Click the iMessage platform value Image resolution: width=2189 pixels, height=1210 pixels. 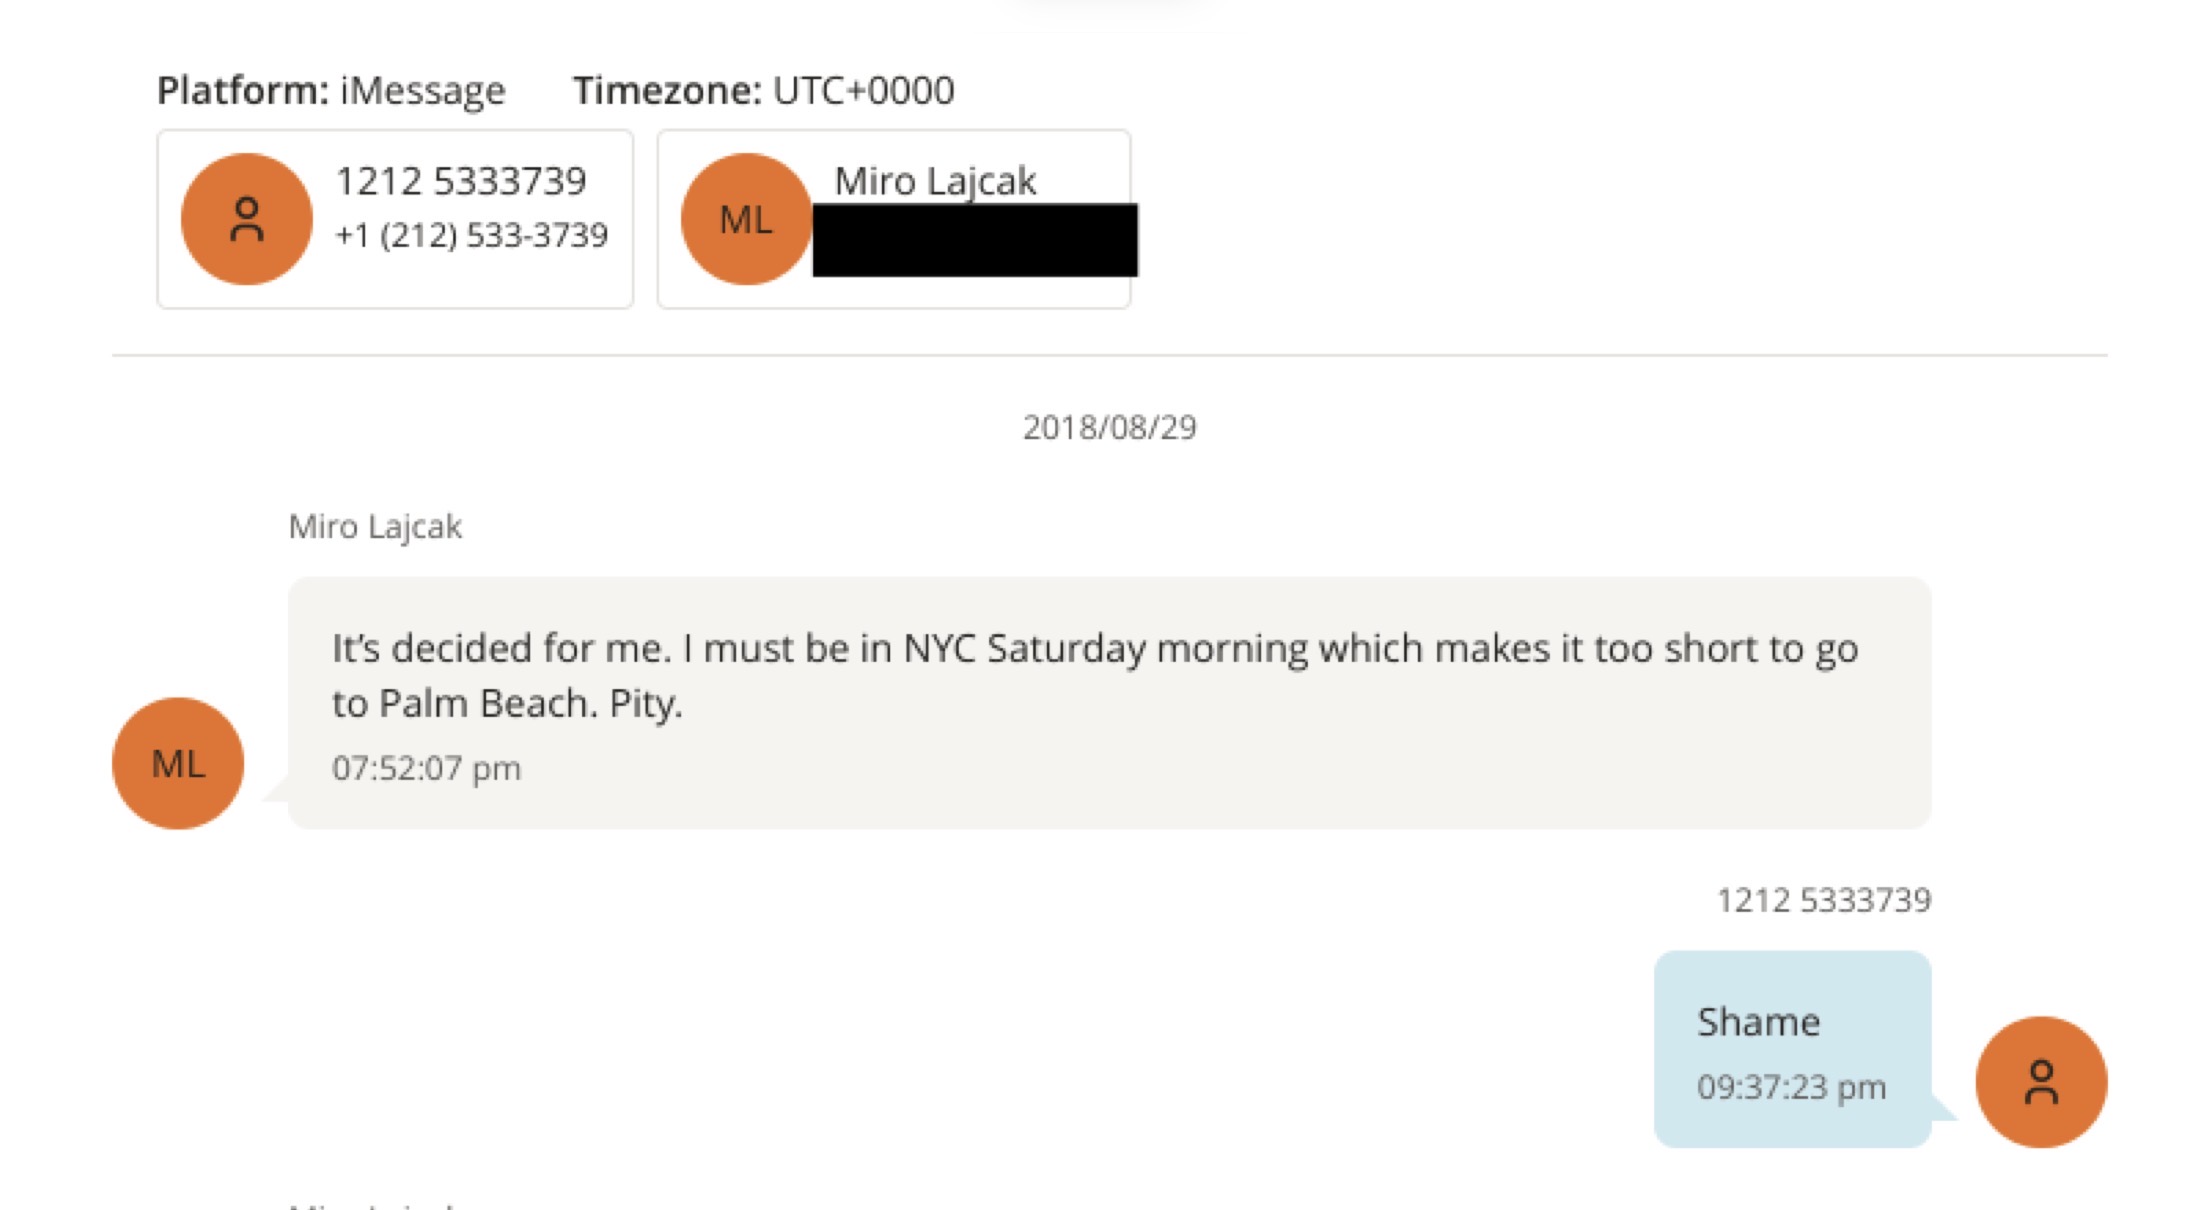(422, 90)
